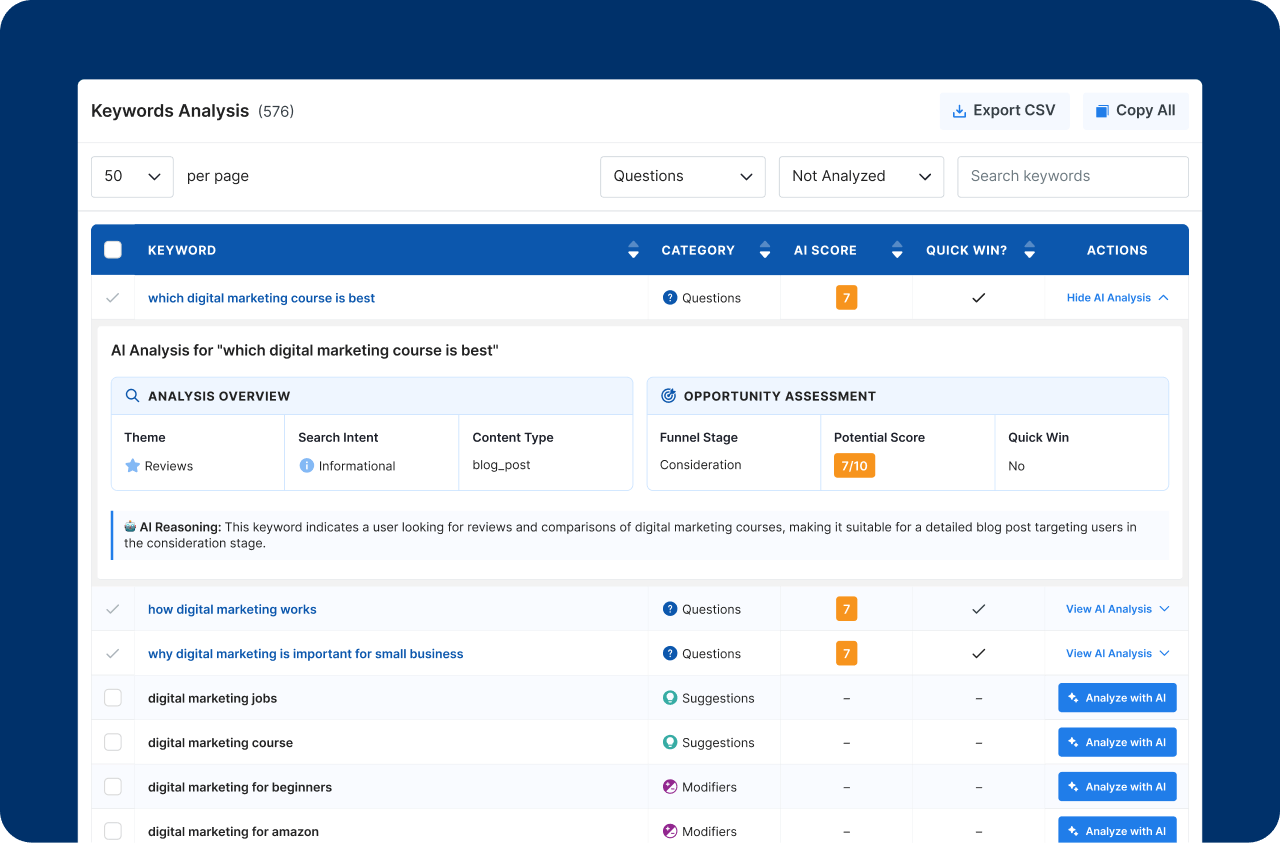The height and width of the screenshot is (843, 1280).
Task: Click the Search keywords input field
Action: [x=1073, y=176]
